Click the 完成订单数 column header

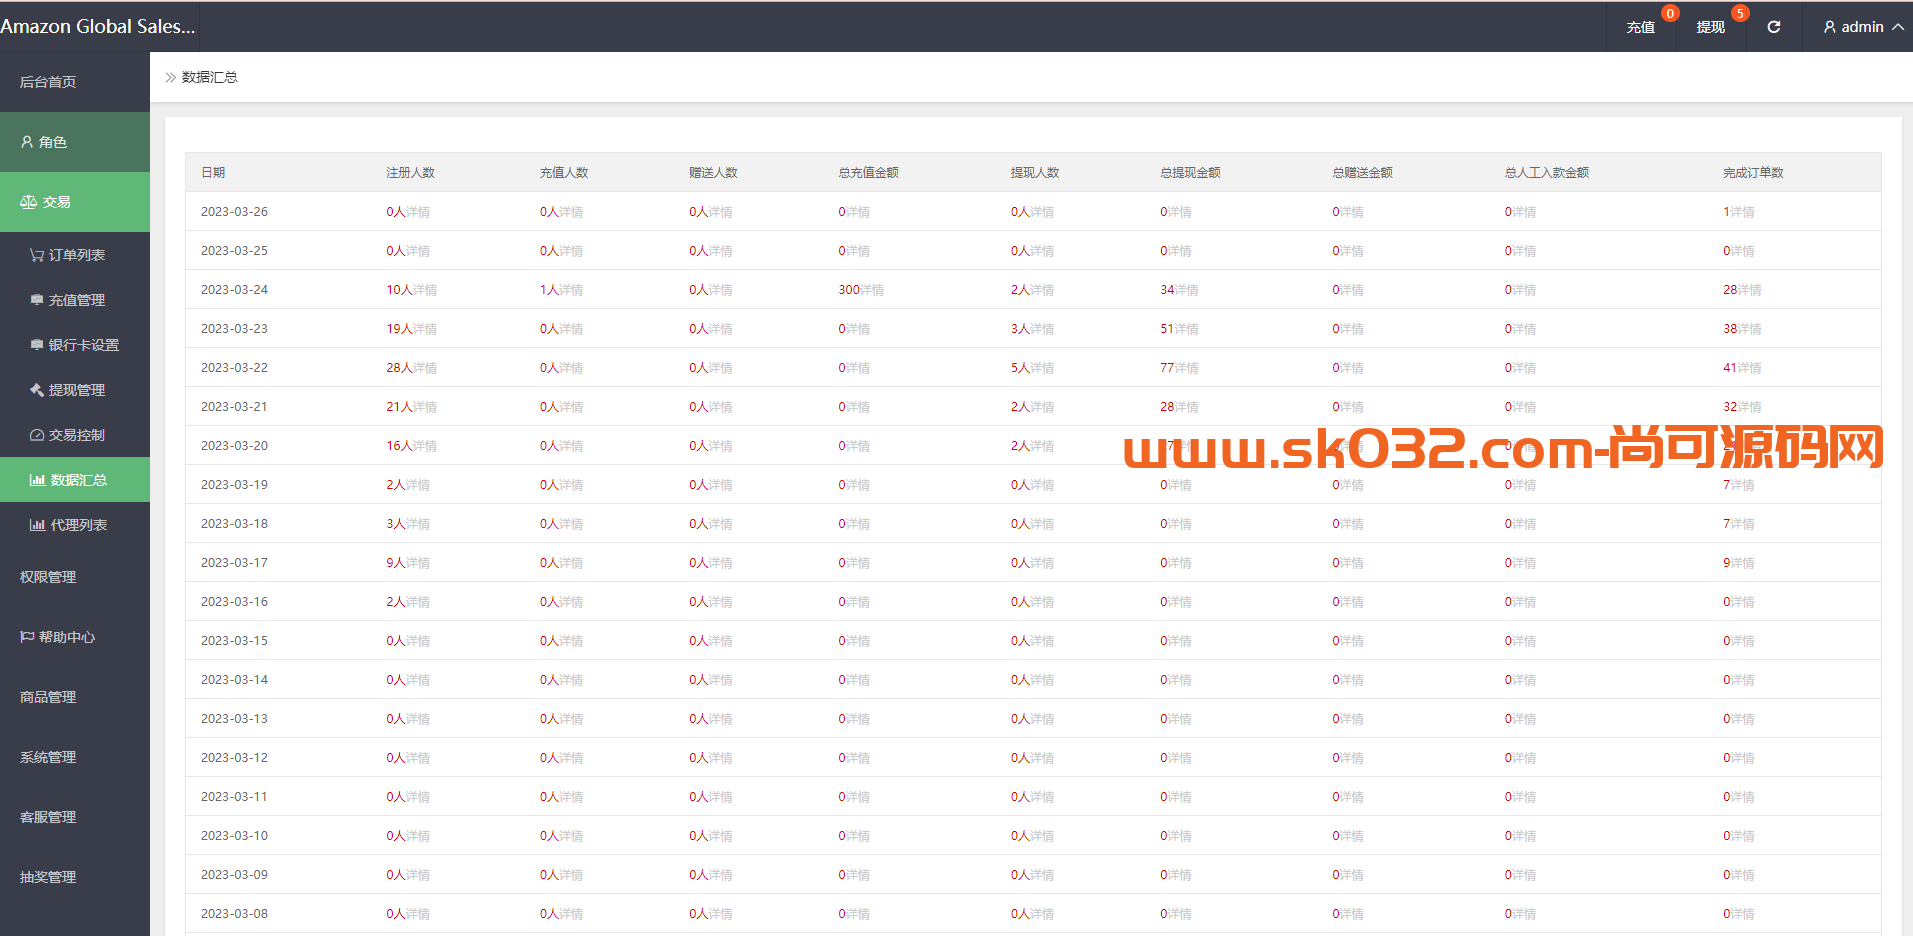click(x=1753, y=173)
